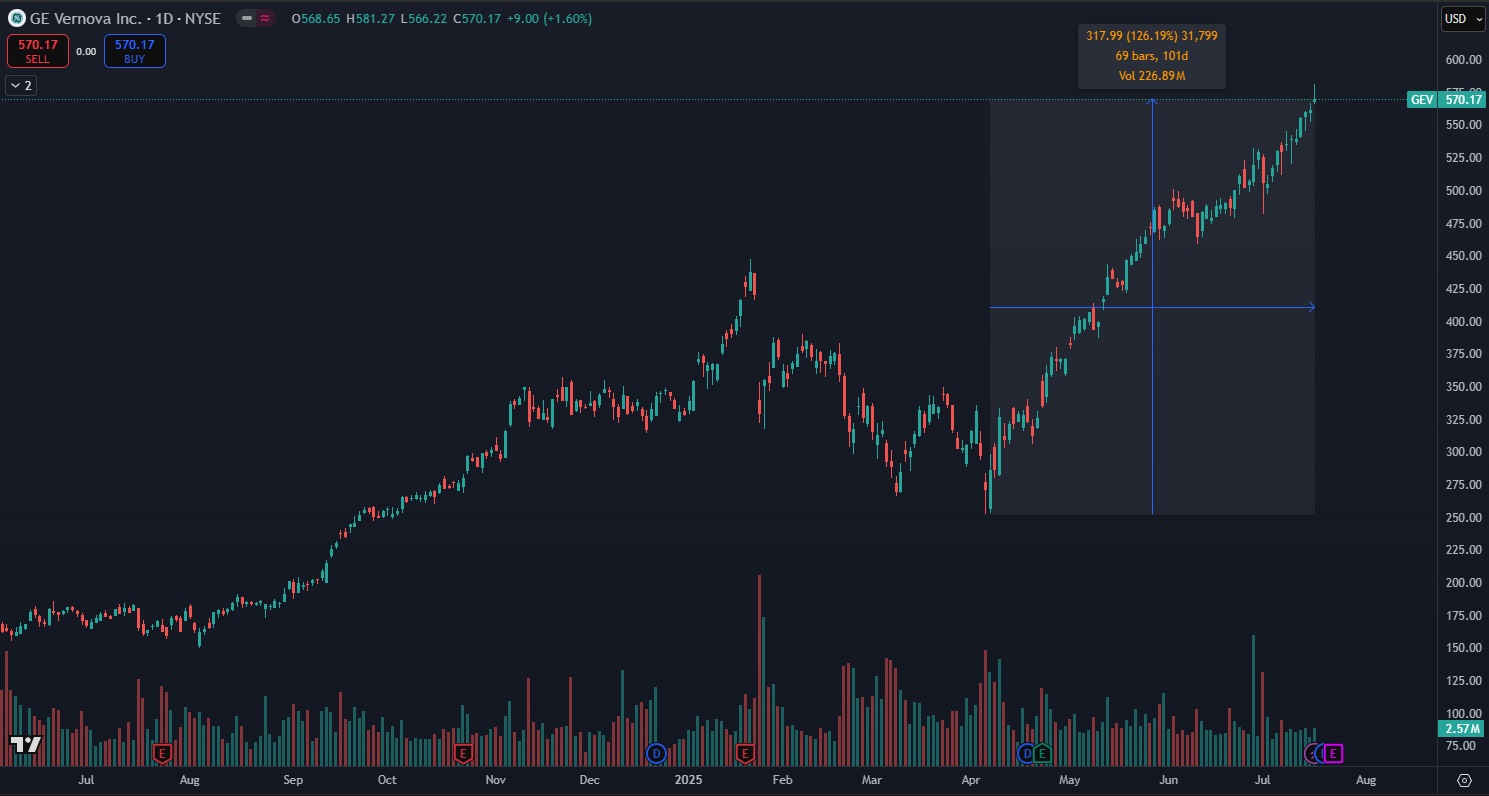Image resolution: width=1489 pixels, height=796 pixels.
Task: Click the red earnings marker before November
Action: click(x=462, y=752)
